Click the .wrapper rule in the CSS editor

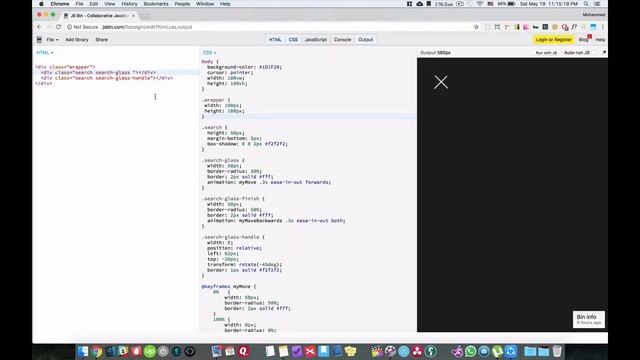(x=216, y=100)
